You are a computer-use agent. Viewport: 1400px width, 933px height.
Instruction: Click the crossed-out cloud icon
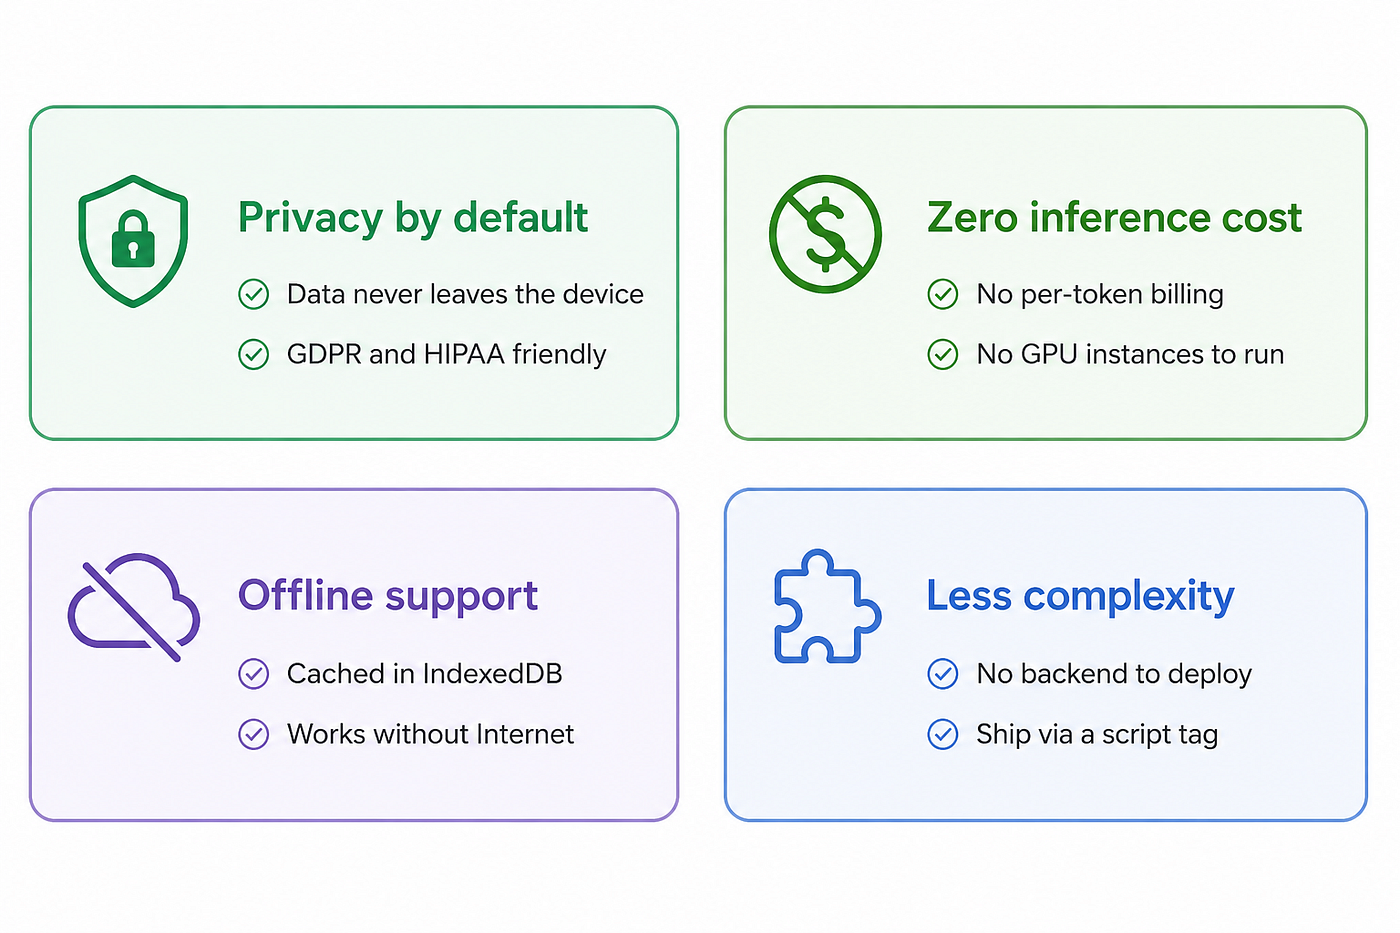[134, 606]
